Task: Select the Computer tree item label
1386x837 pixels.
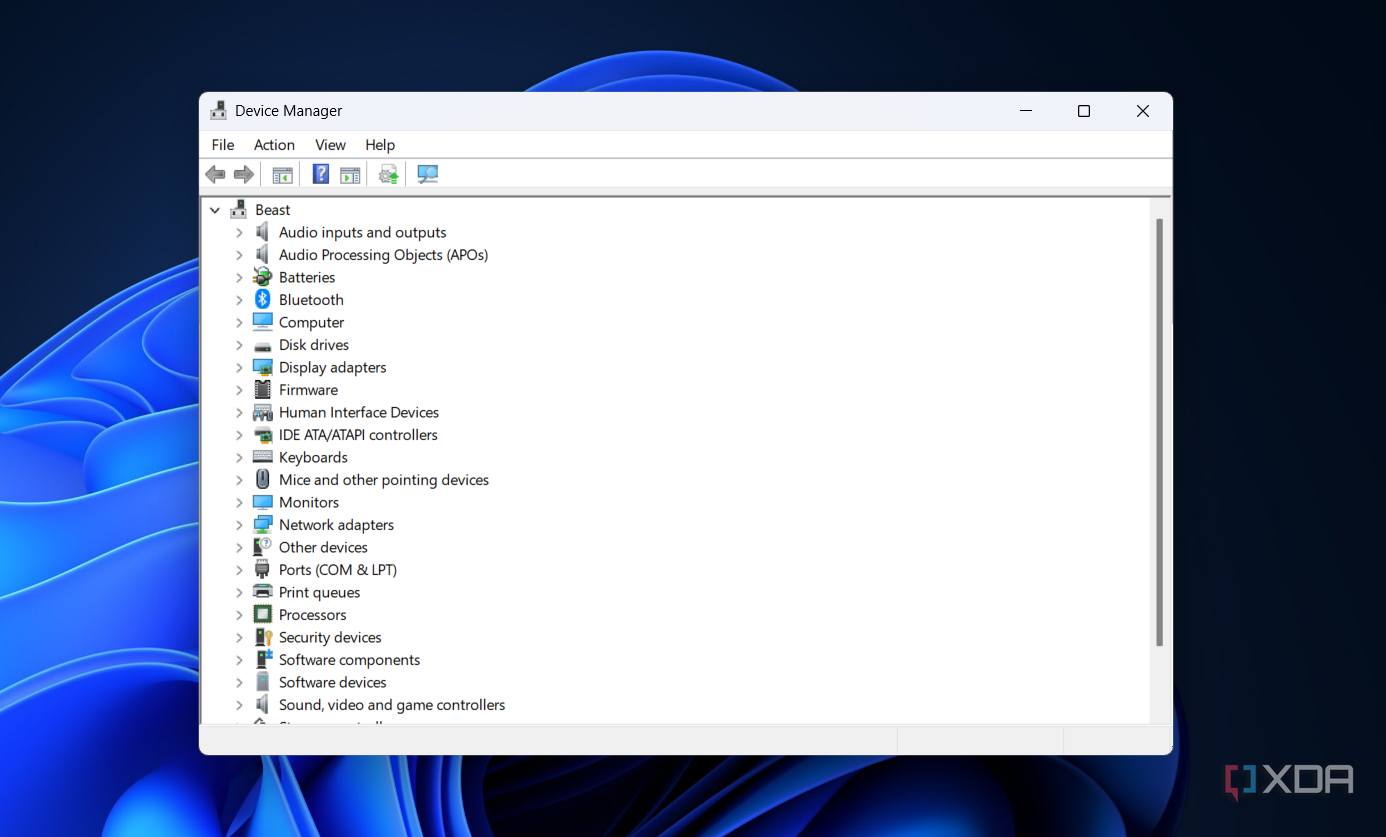Action: [x=311, y=322]
